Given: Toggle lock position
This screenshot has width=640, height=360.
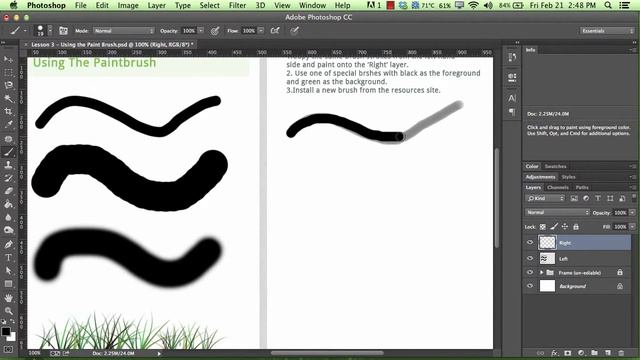Looking at the screenshot, I should pos(565,227).
